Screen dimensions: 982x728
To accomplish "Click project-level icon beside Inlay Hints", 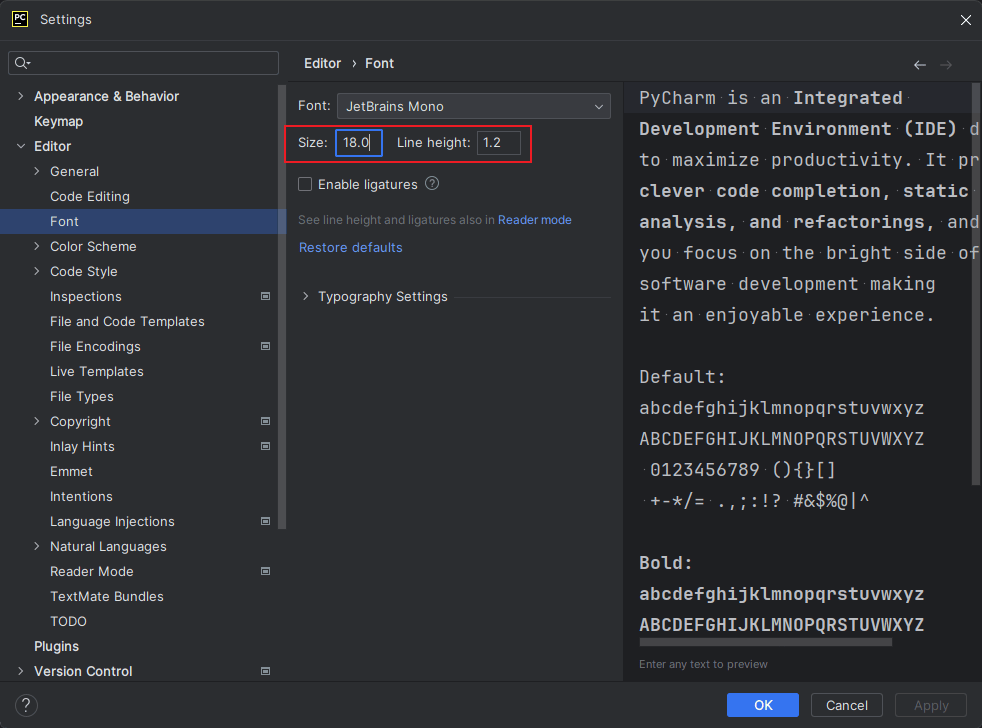I will click(x=265, y=447).
